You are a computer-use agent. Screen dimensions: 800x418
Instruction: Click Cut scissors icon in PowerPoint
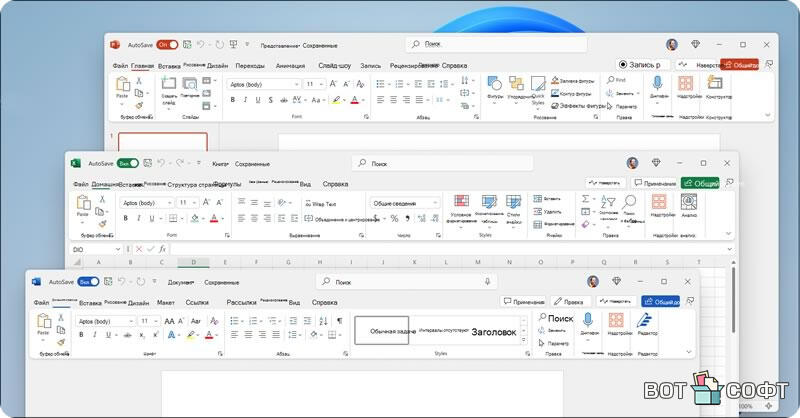coord(139,81)
